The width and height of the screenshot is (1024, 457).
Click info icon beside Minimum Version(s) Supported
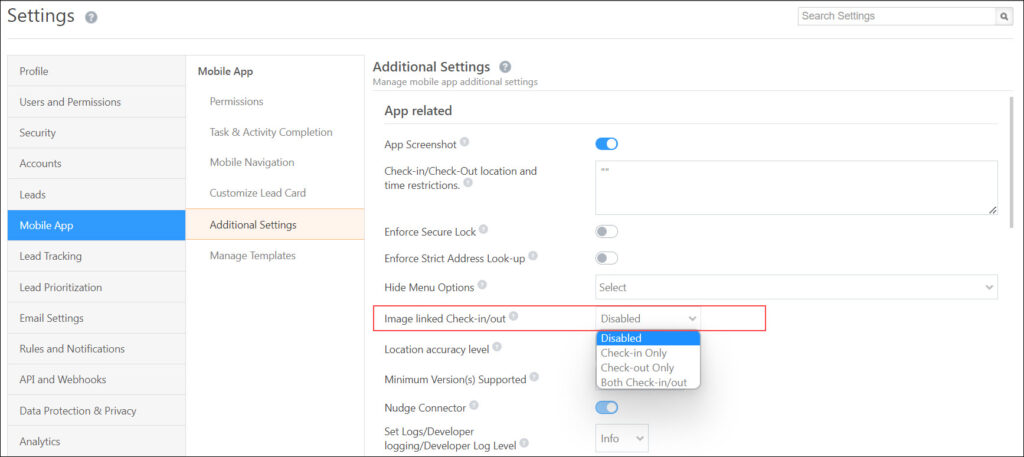(534, 377)
